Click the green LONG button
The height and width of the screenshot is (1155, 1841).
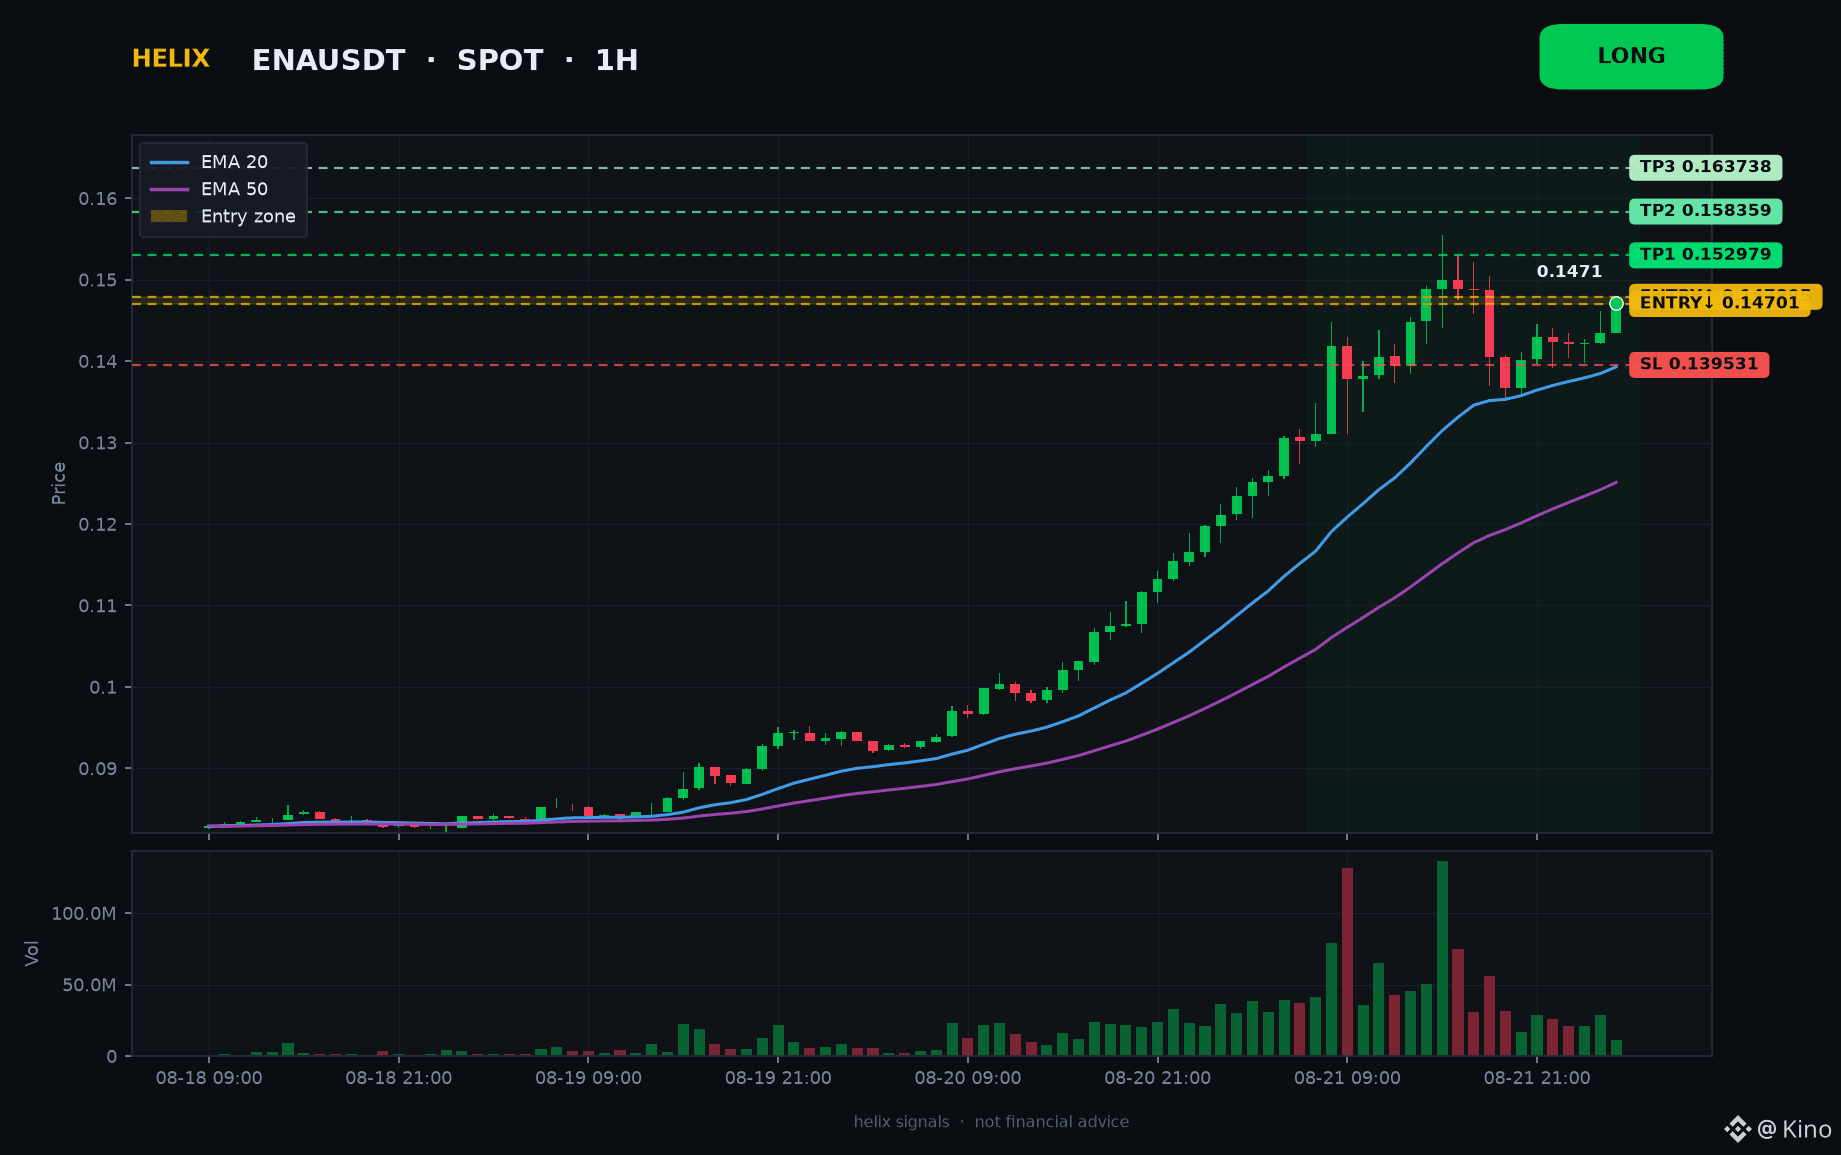tap(1631, 57)
